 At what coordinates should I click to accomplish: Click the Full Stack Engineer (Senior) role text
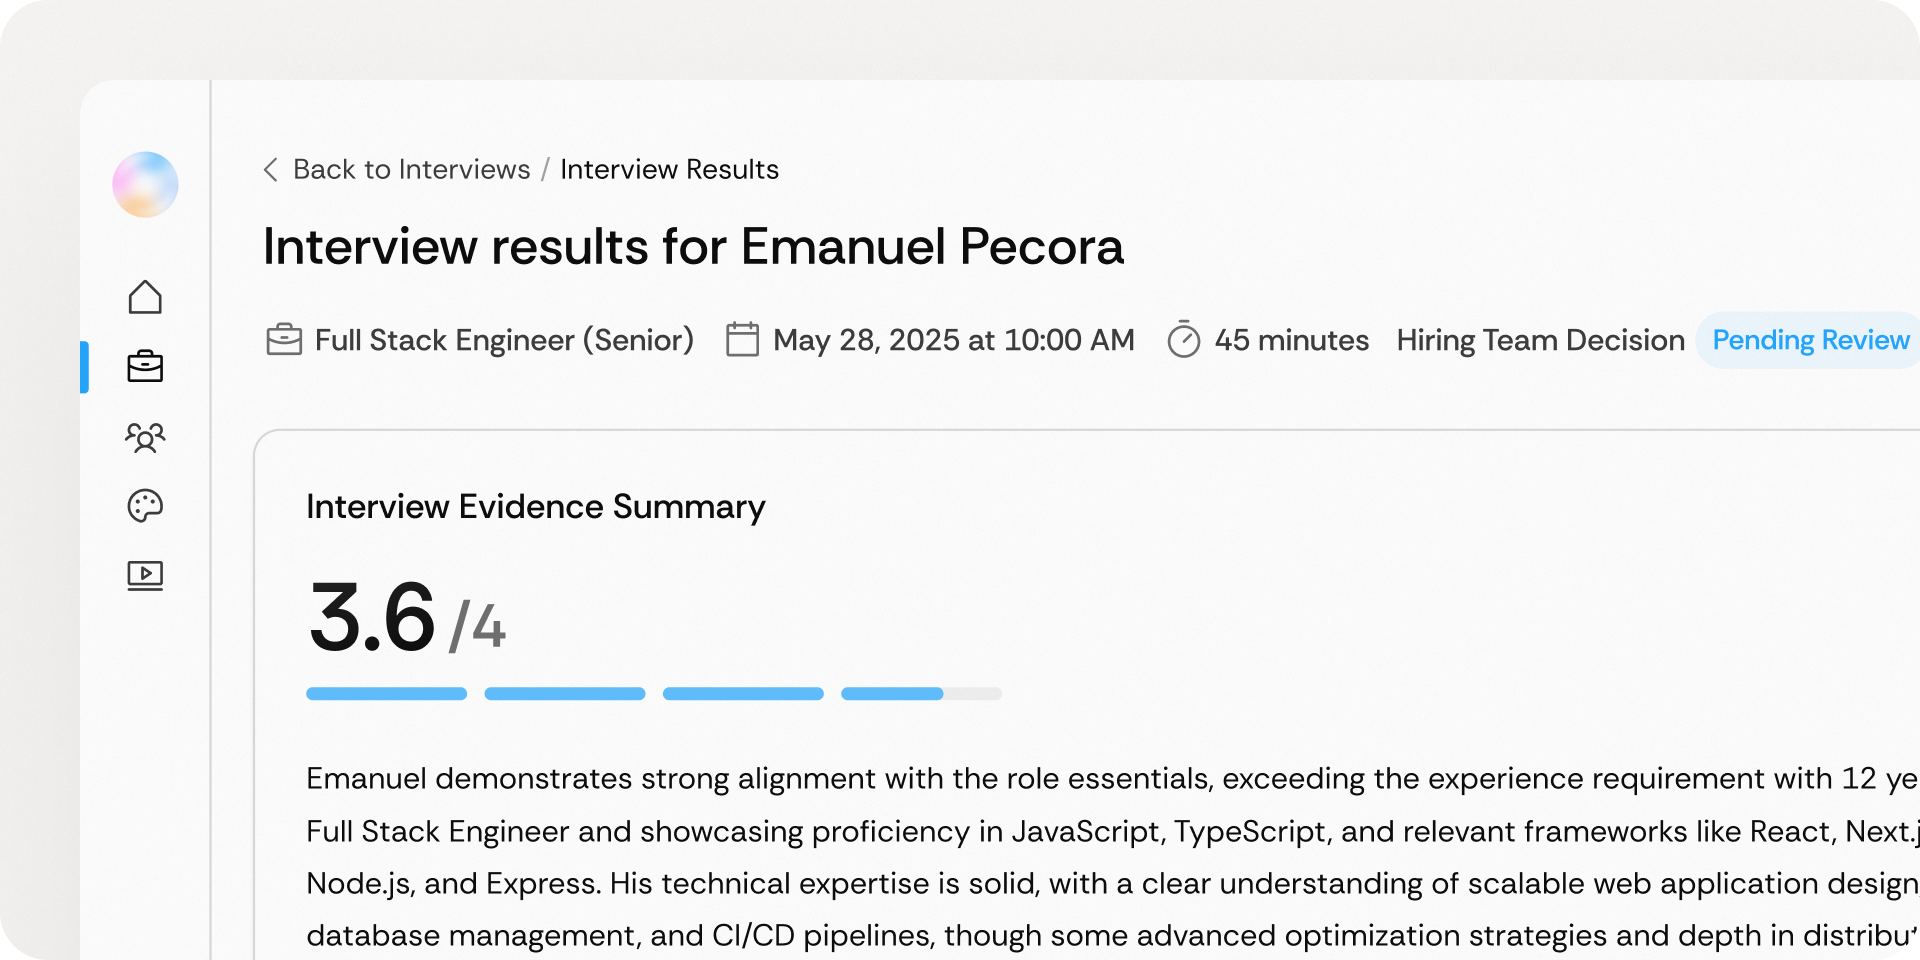(504, 340)
